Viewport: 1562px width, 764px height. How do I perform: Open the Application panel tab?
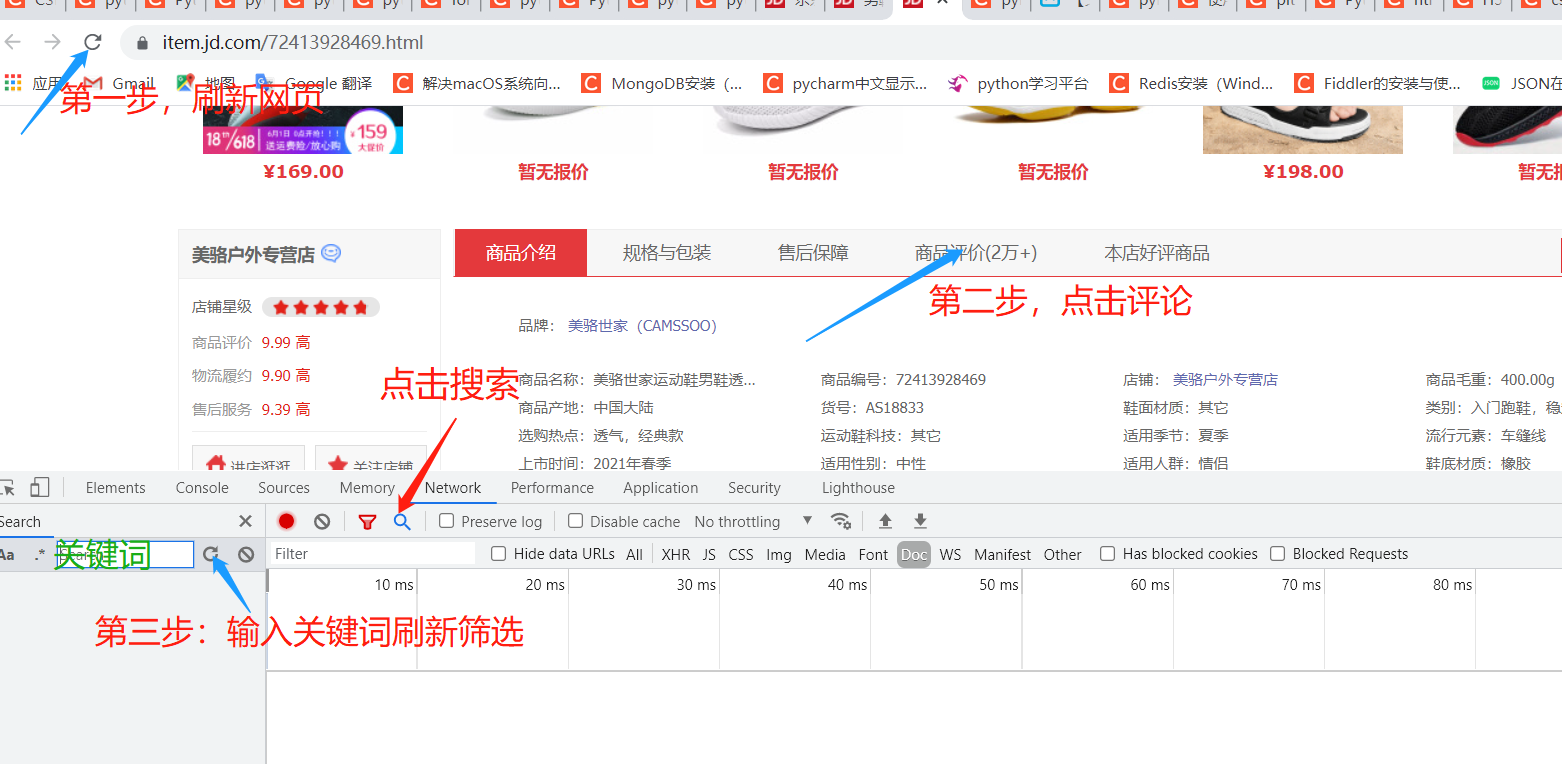(x=660, y=488)
